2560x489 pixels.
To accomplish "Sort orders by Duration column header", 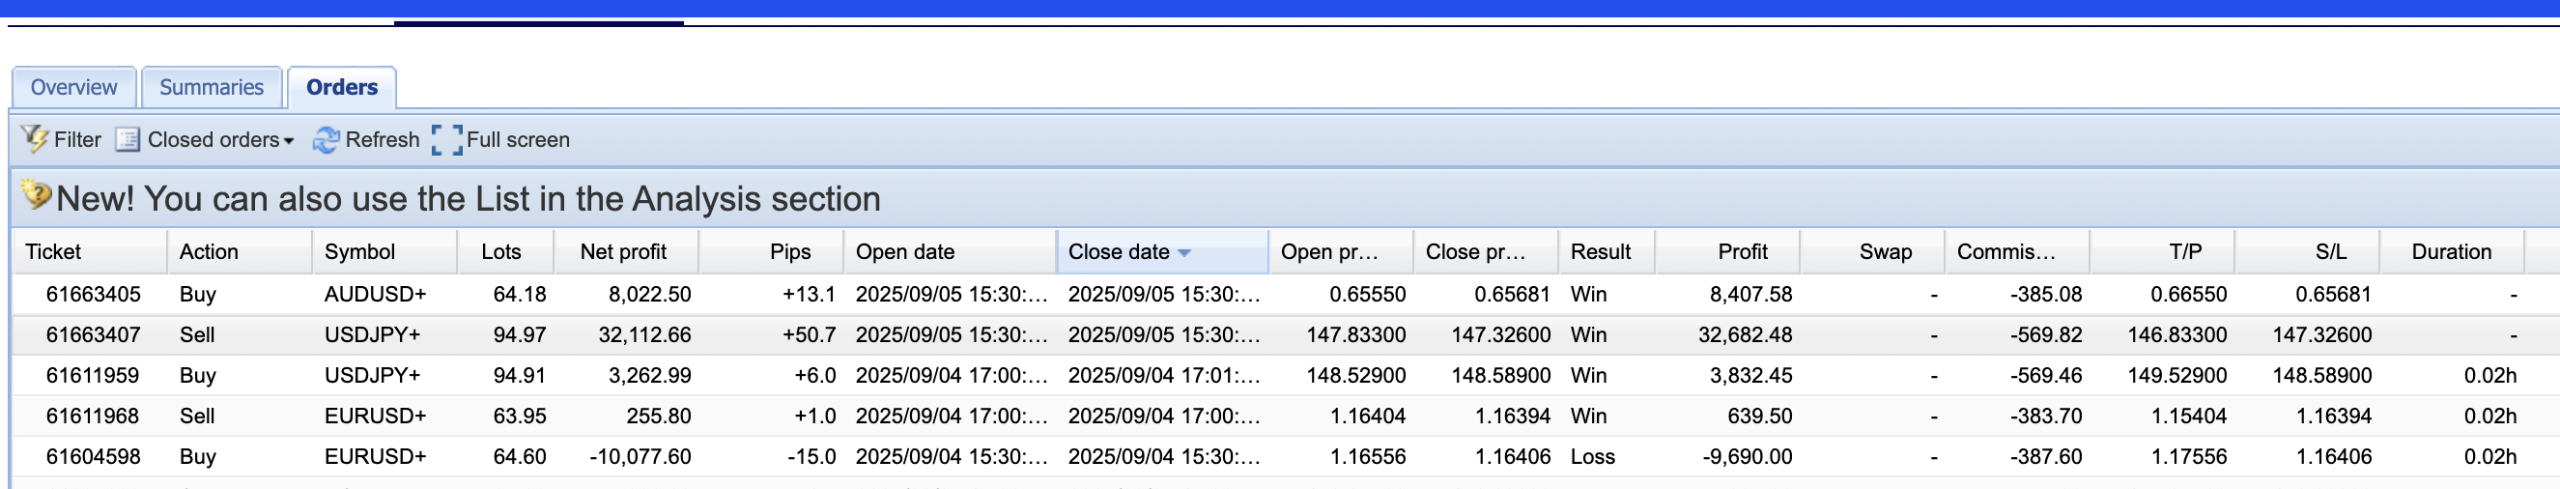I will point(2451,252).
